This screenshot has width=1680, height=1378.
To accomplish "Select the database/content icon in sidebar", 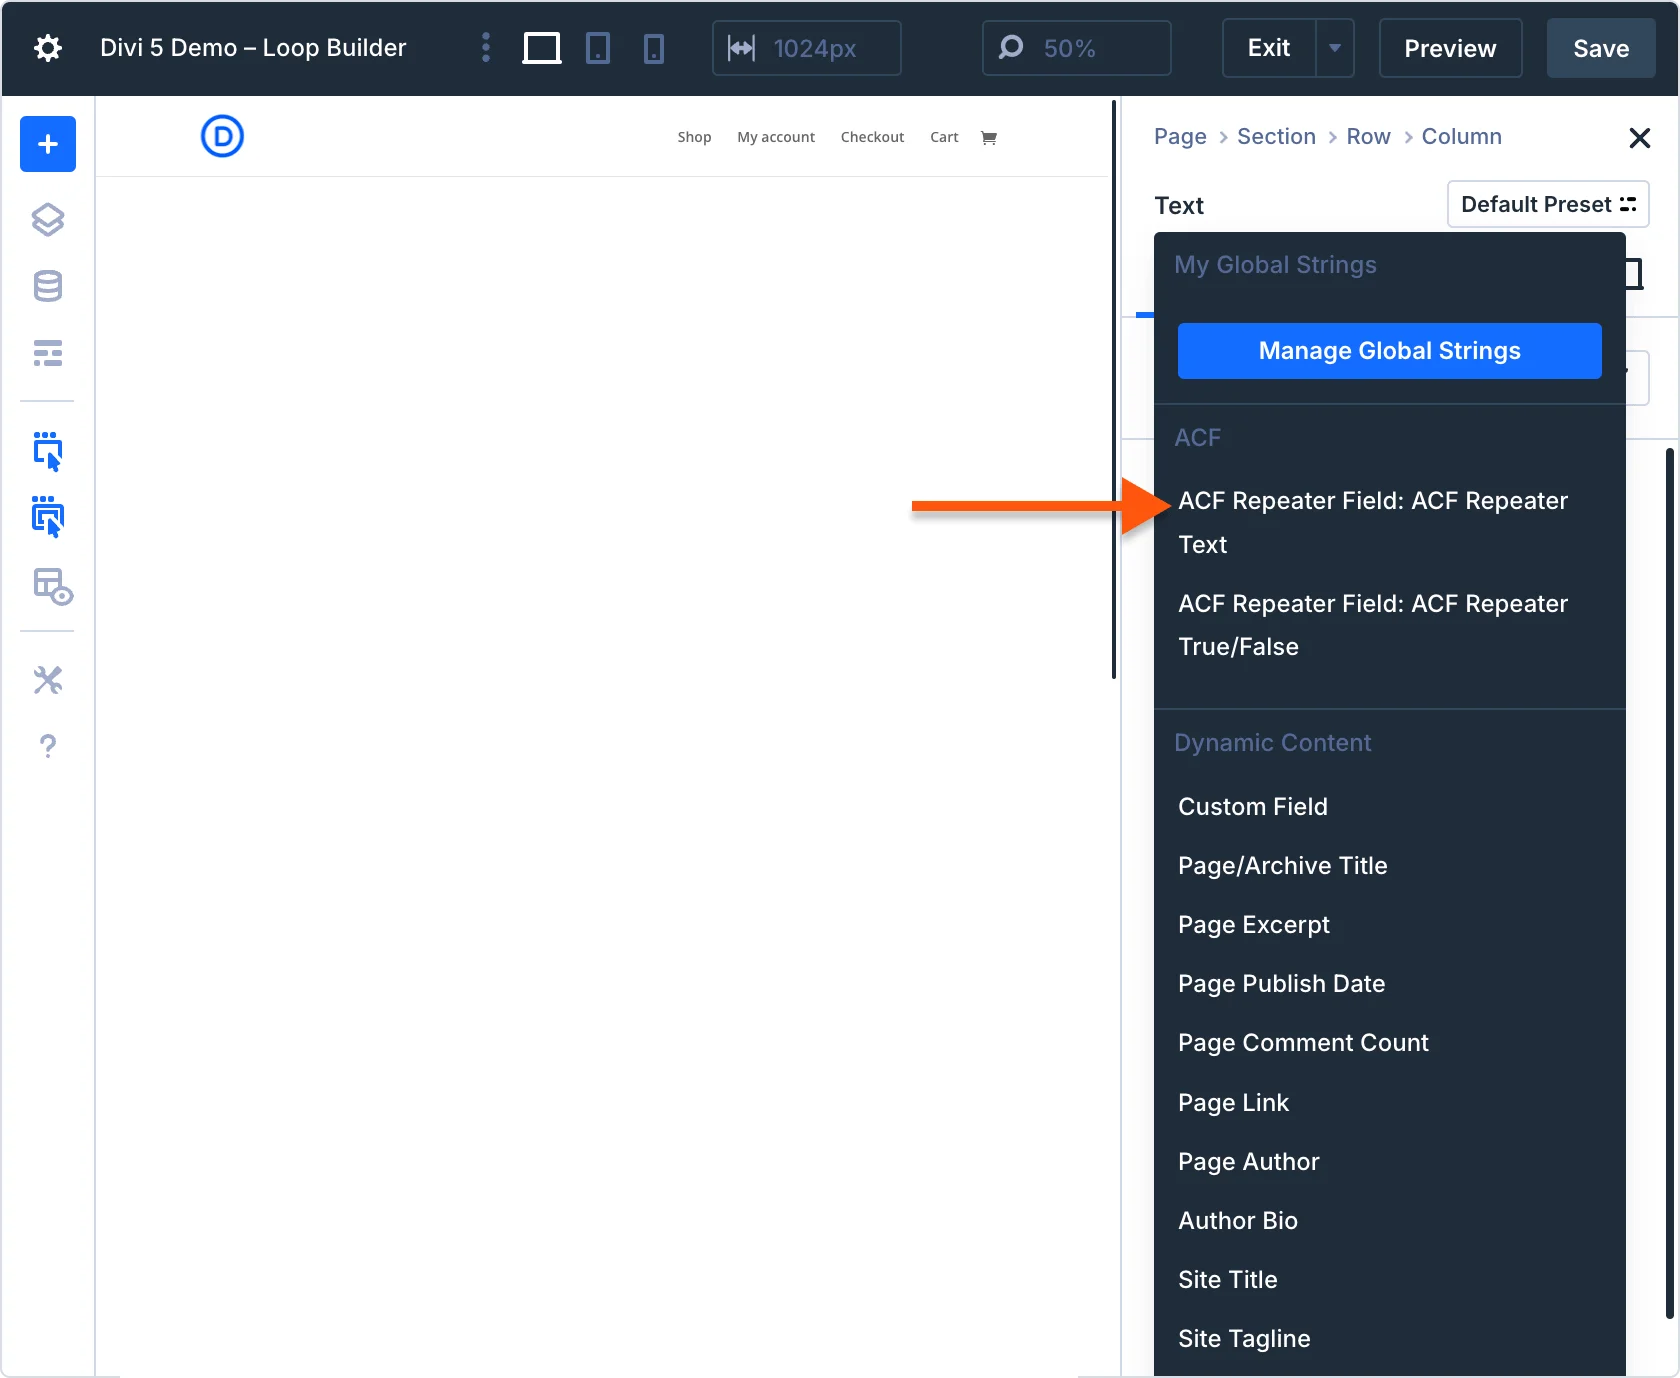I will coord(47,287).
